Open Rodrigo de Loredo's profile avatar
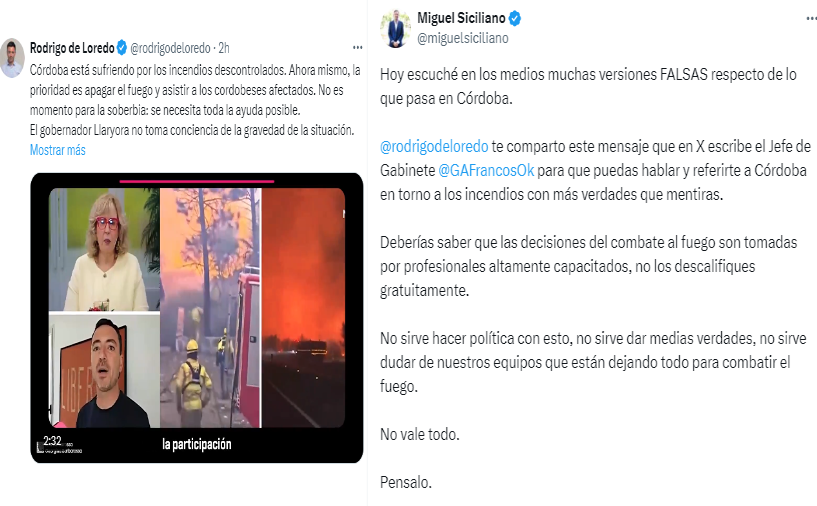Viewport: 817px width, 506px height. tap(11, 57)
